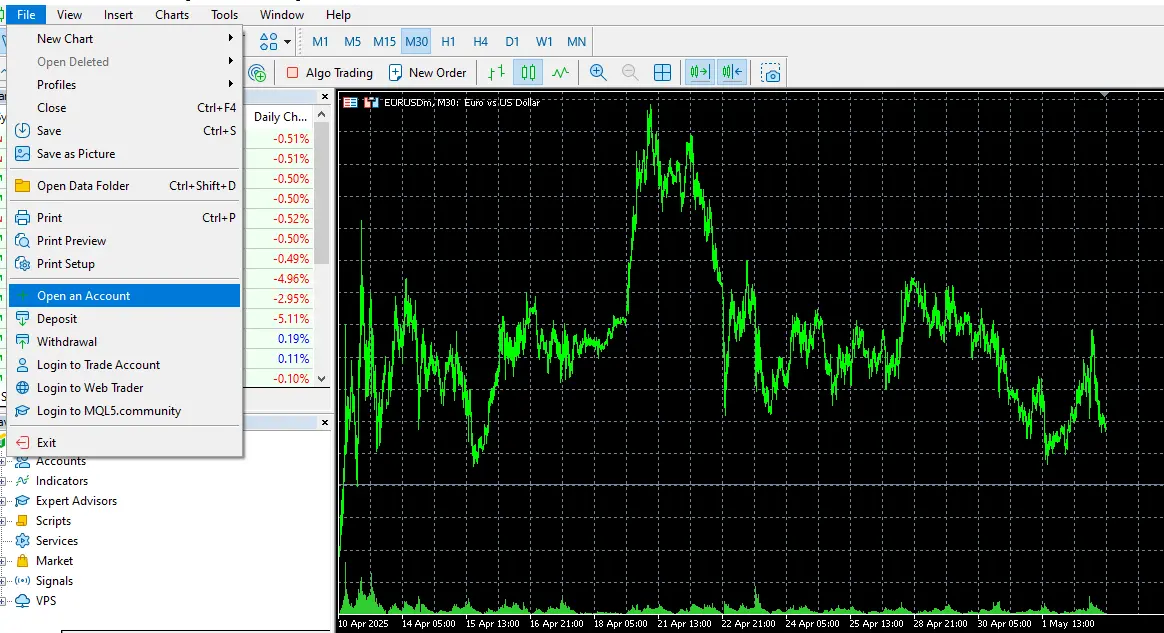
Task: Select the bar chart display icon
Action: [496, 72]
